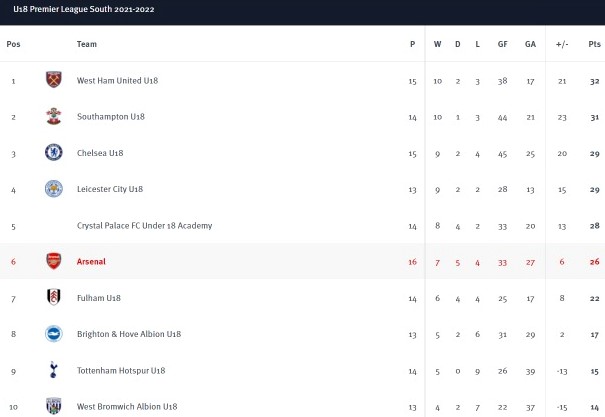Select the Fulham badge icon
The image size is (605, 417).
point(54,297)
